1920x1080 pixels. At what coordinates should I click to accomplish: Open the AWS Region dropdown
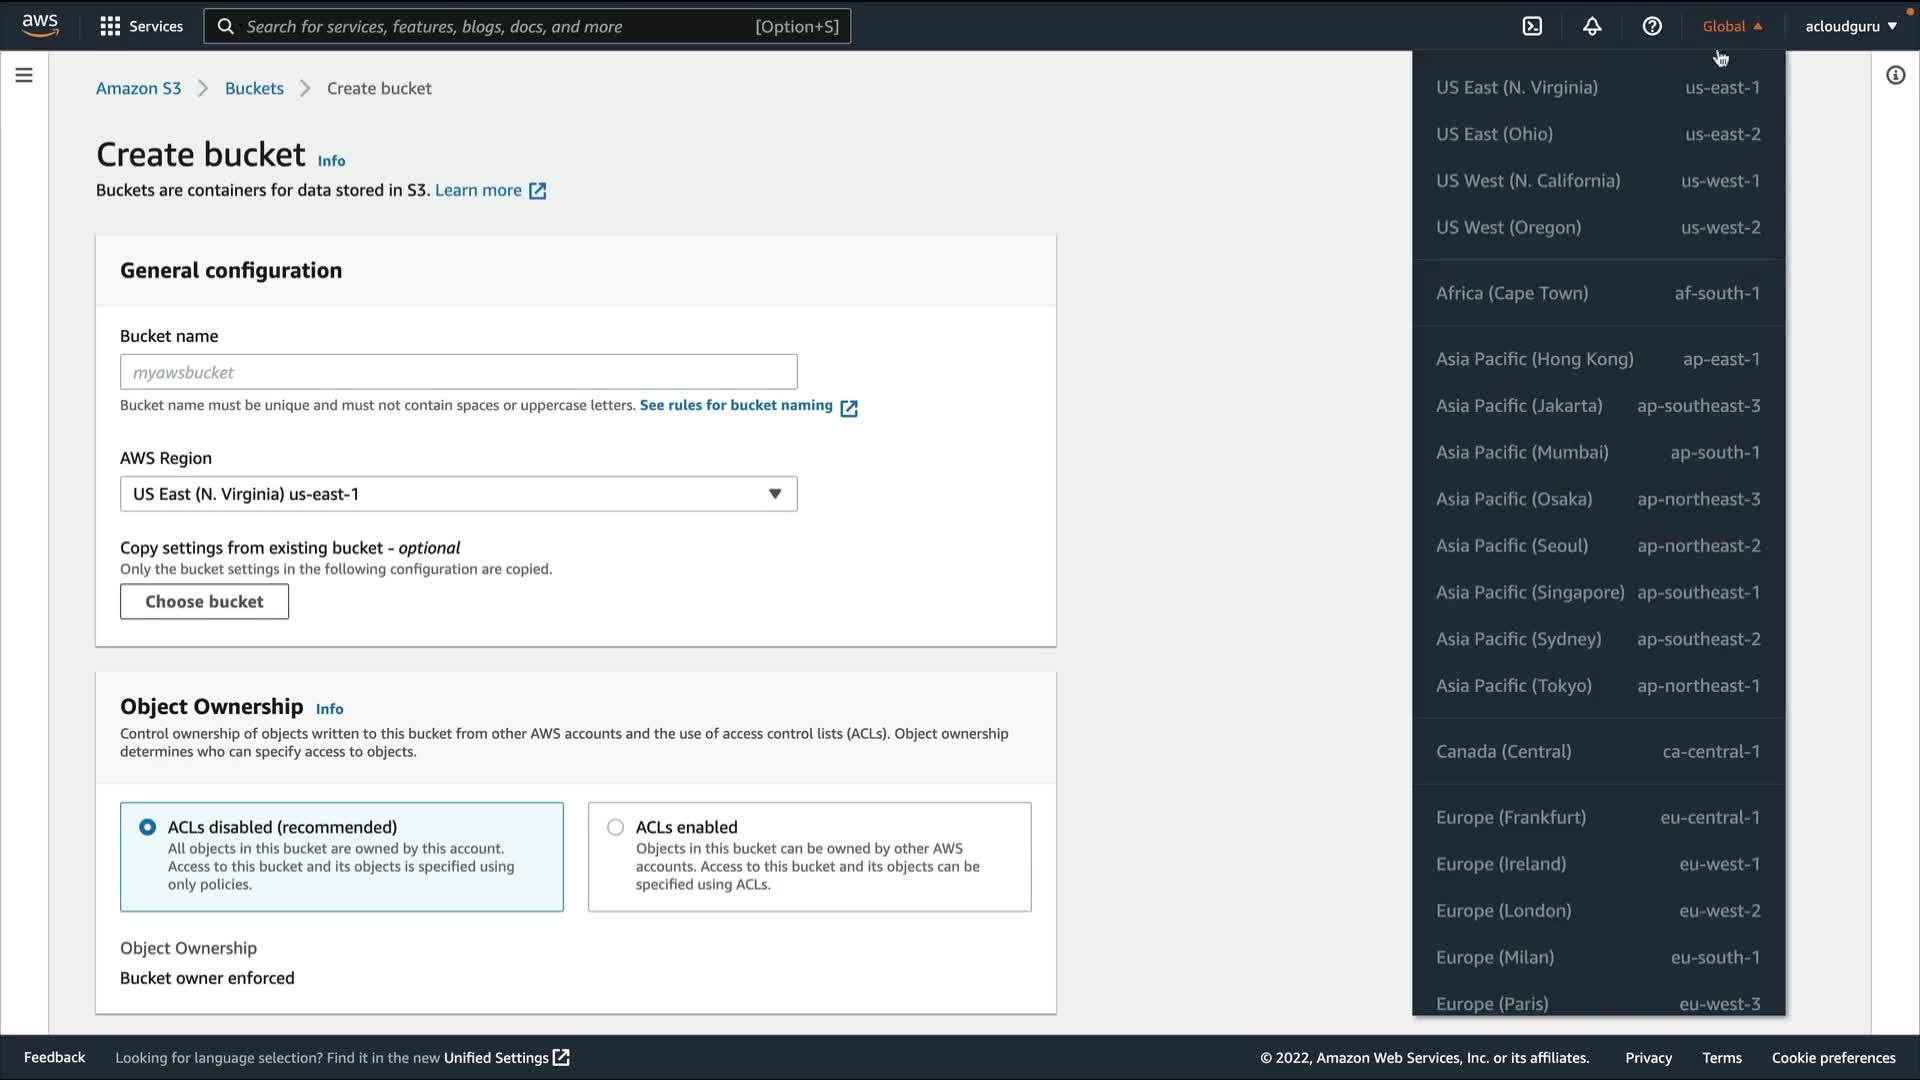(458, 494)
